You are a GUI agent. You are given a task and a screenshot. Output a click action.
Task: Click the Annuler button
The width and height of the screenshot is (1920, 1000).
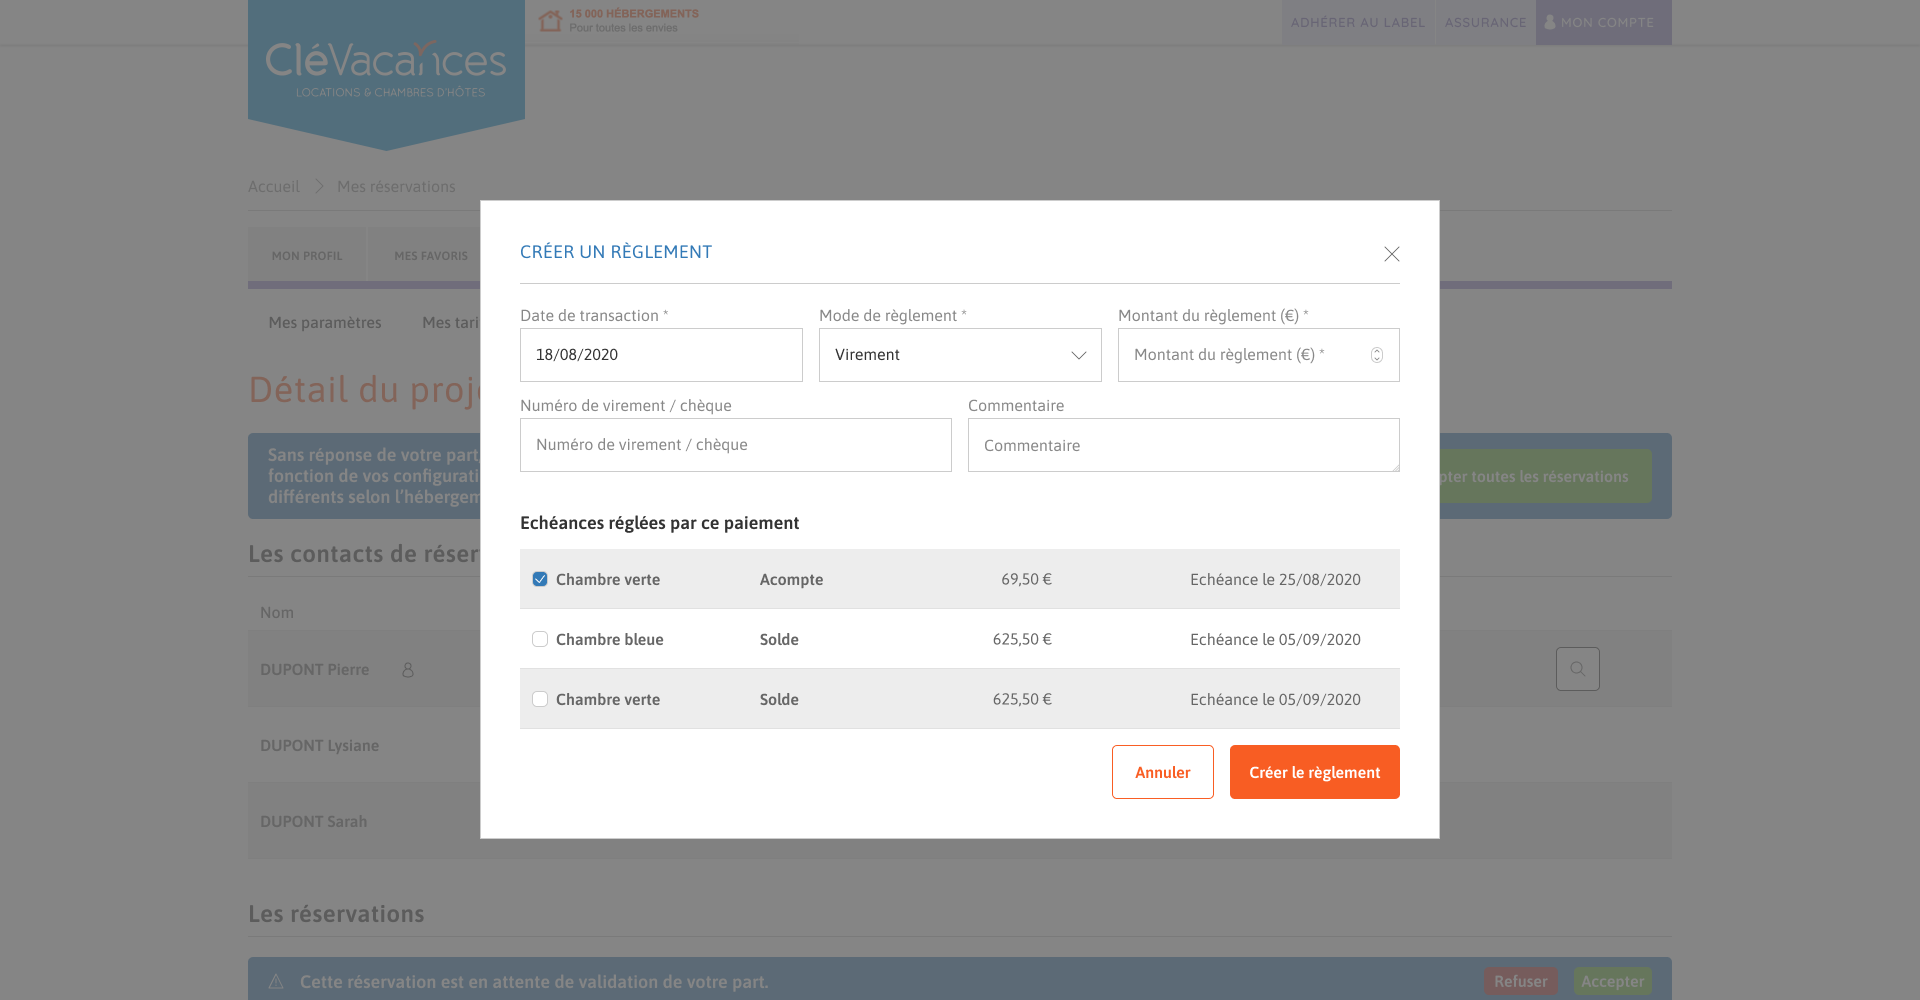tap(1163, 772)
